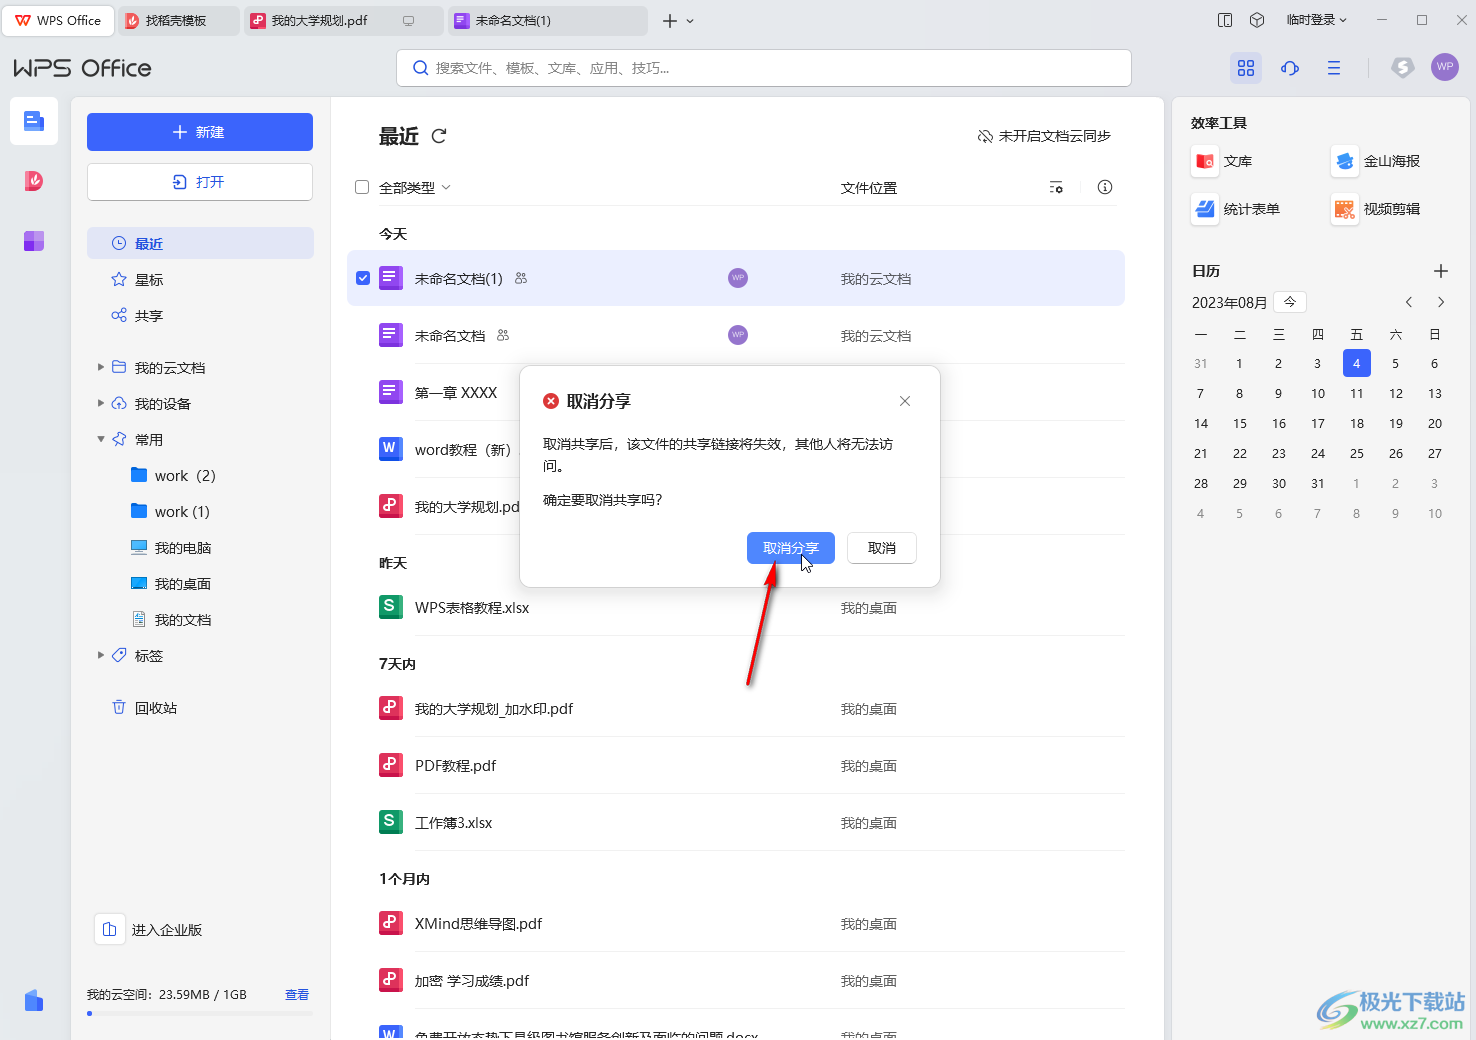Switch to the 找稻壳模板 tab
Screen dimensions: 1476x1040
[x=178, y=20]
